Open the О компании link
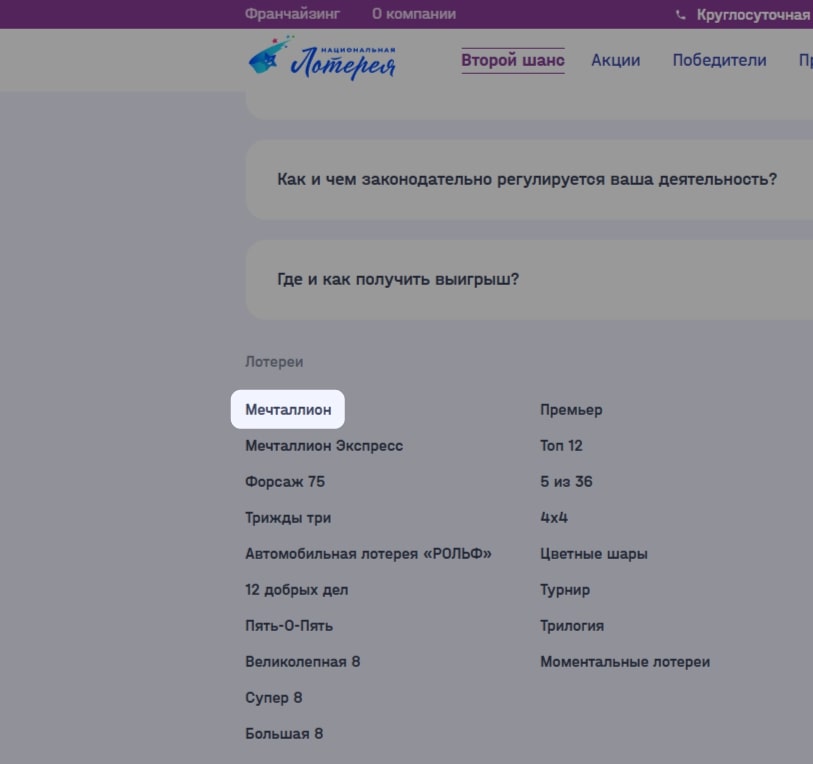The image size is (813, 764). point(414,14)
